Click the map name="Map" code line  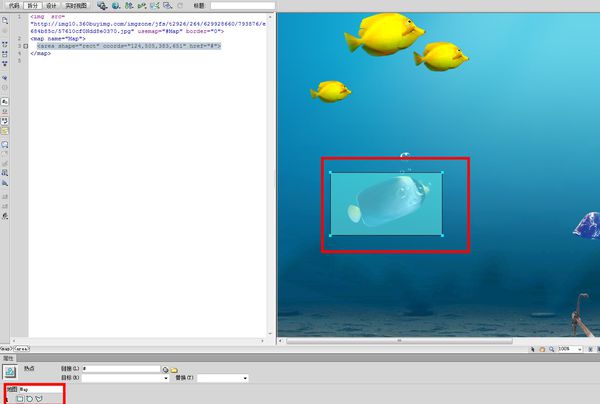58,39
